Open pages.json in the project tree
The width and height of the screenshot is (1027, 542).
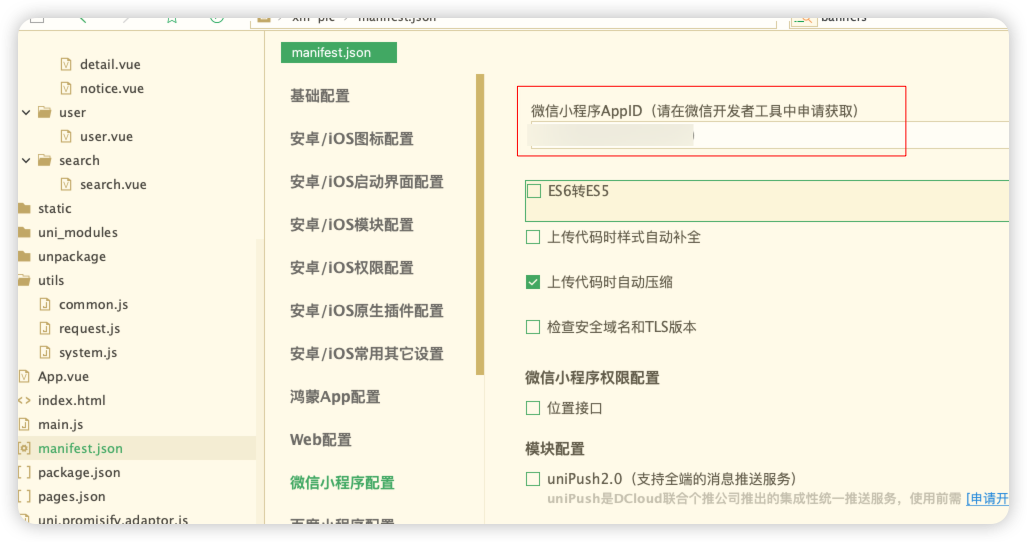[x=71, y=496]
